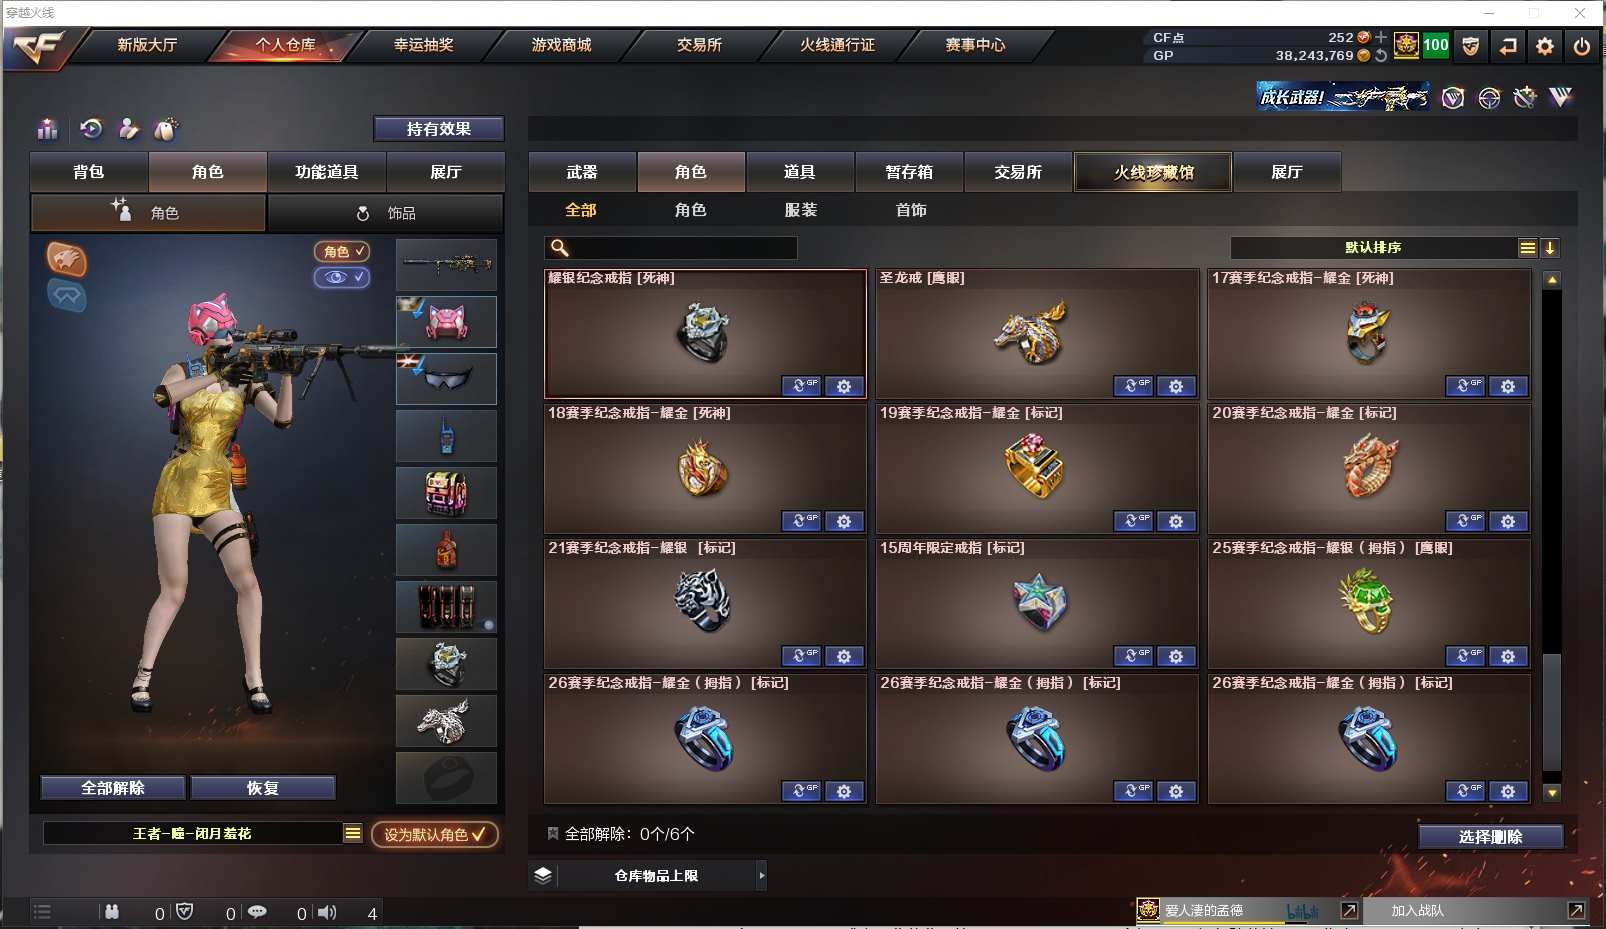Image resolution: width=1606 pixels, height=929 pixels.
Task: Click the speaker volume icon
Action: pos(327,912)
